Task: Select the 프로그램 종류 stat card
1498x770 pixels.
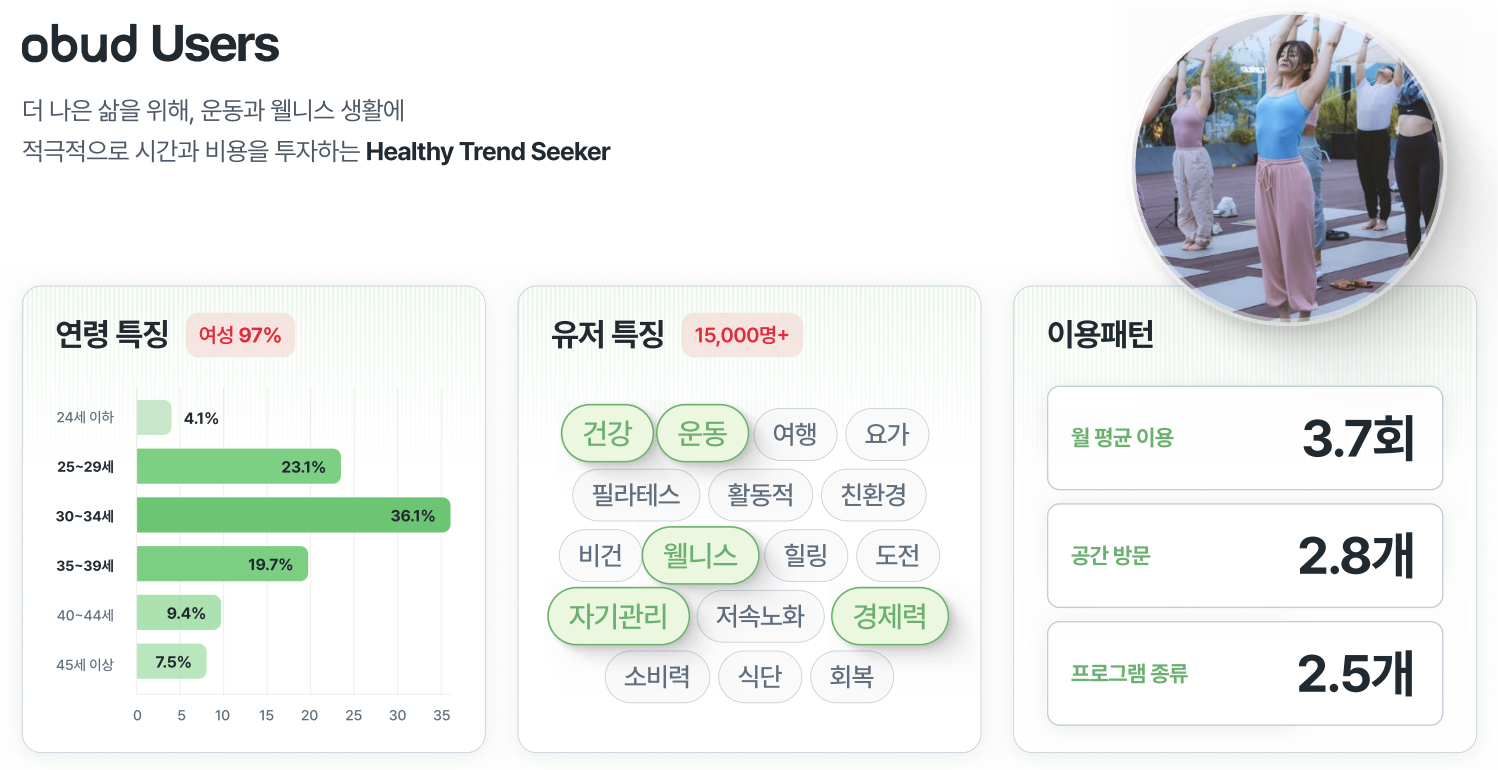Action: pos(1244,674)
